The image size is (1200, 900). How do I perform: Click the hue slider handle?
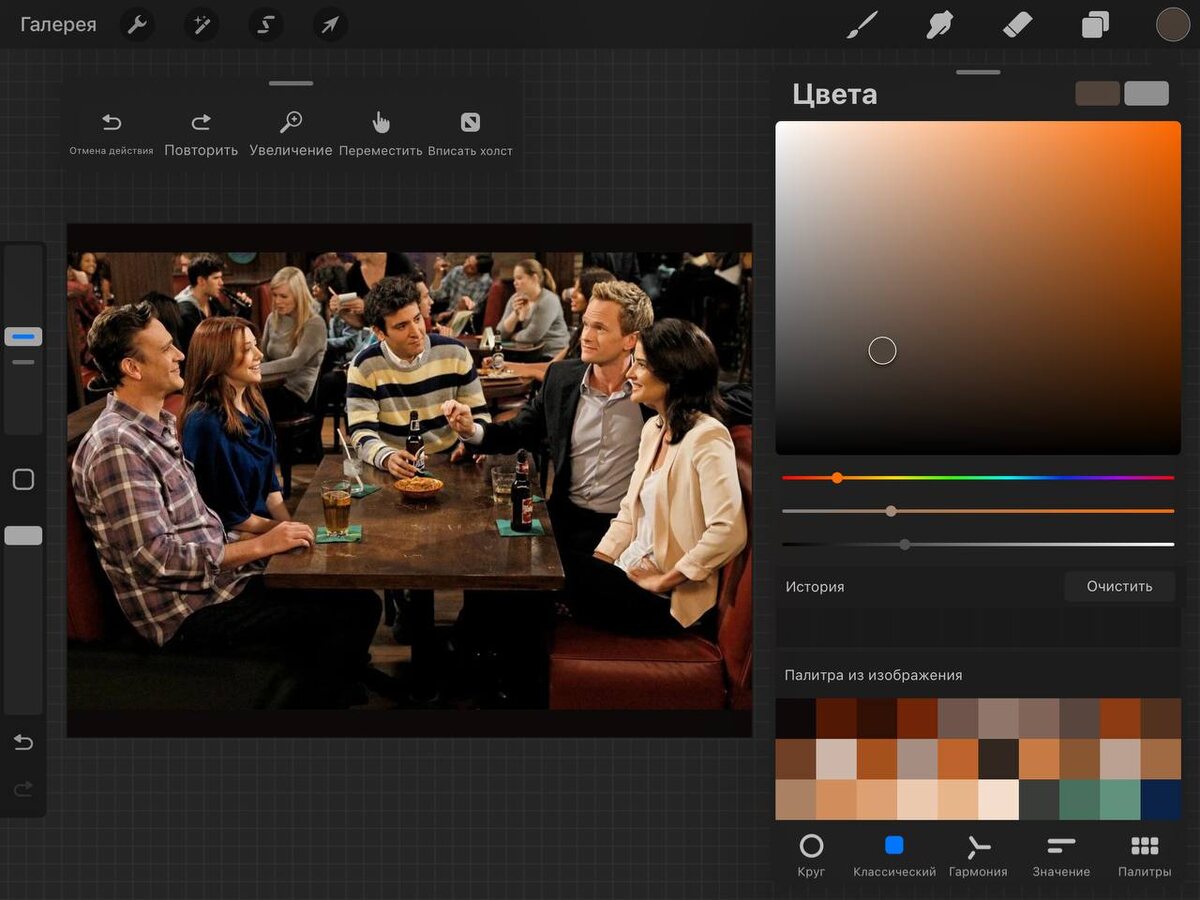837,478
